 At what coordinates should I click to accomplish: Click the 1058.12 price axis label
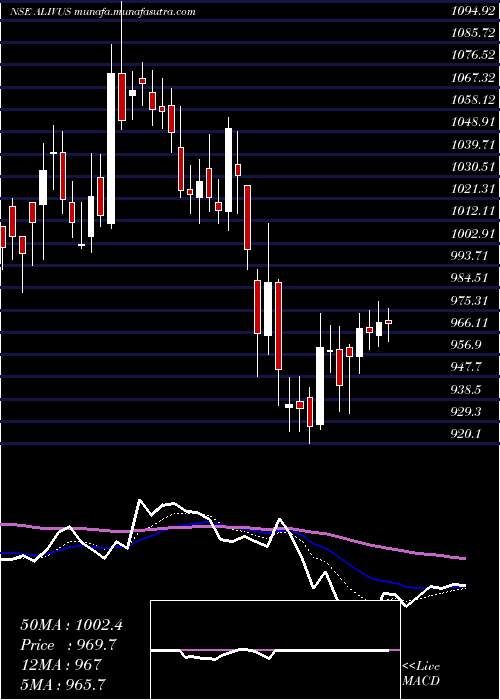click(473, 100)
